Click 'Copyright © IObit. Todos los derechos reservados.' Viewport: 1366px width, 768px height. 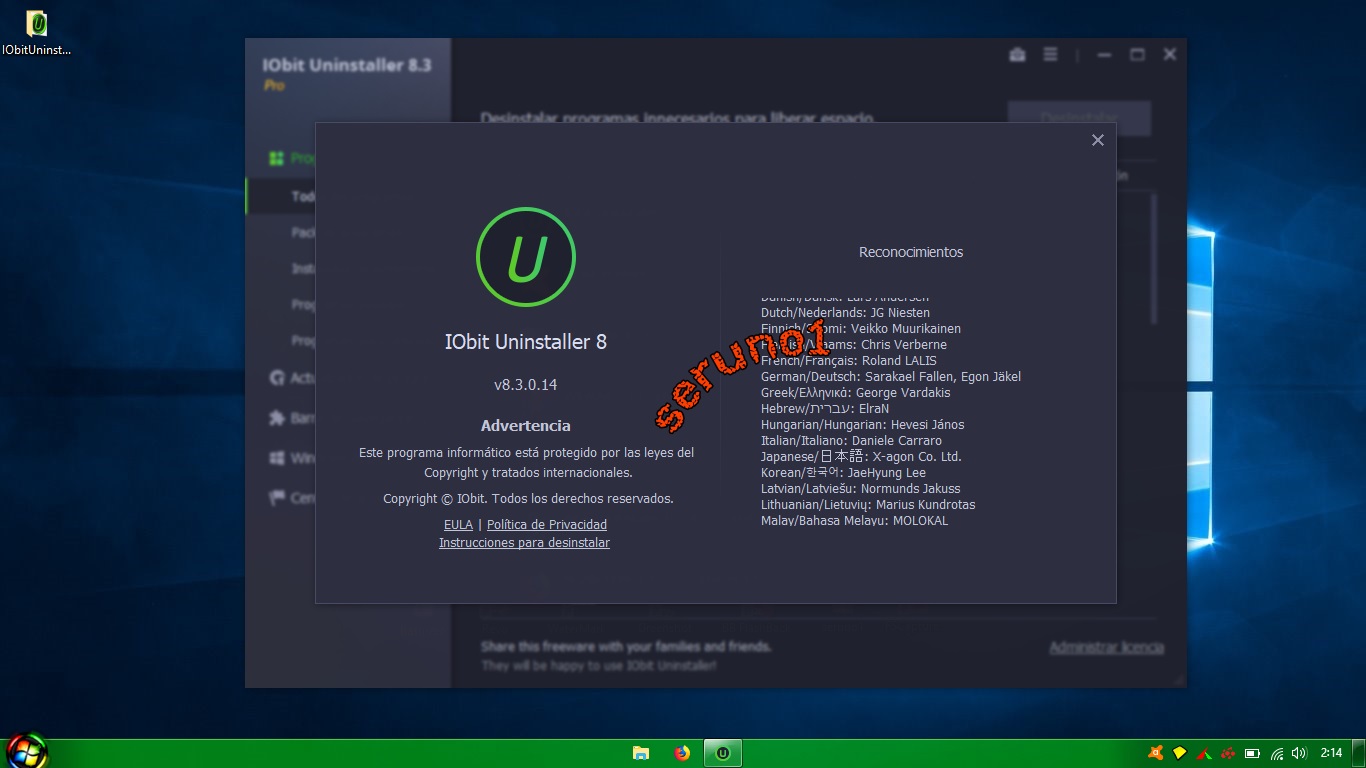click(x=528, y=499)
